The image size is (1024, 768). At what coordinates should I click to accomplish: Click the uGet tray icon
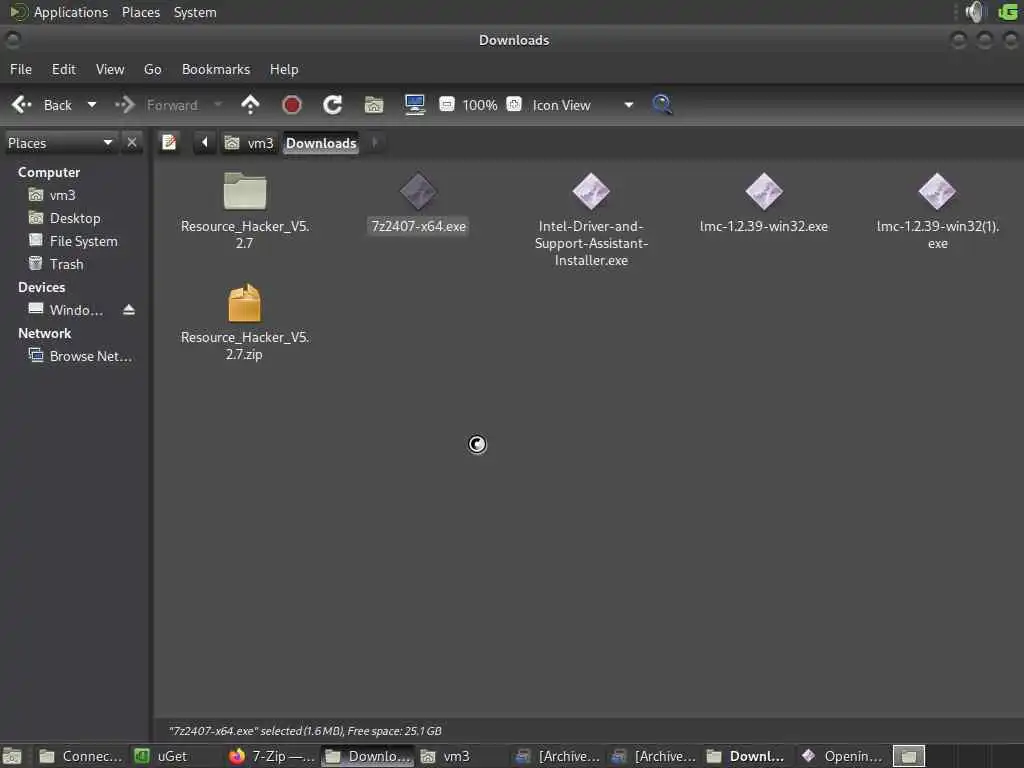point(1008,12)
